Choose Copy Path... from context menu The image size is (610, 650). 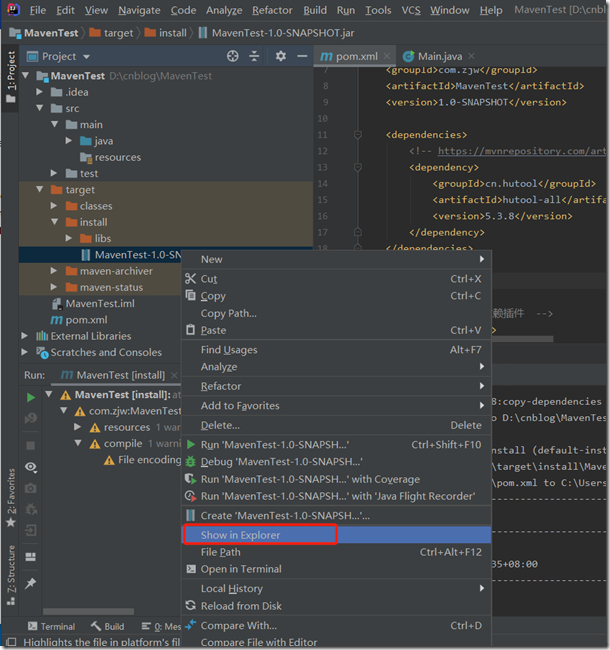336,313
